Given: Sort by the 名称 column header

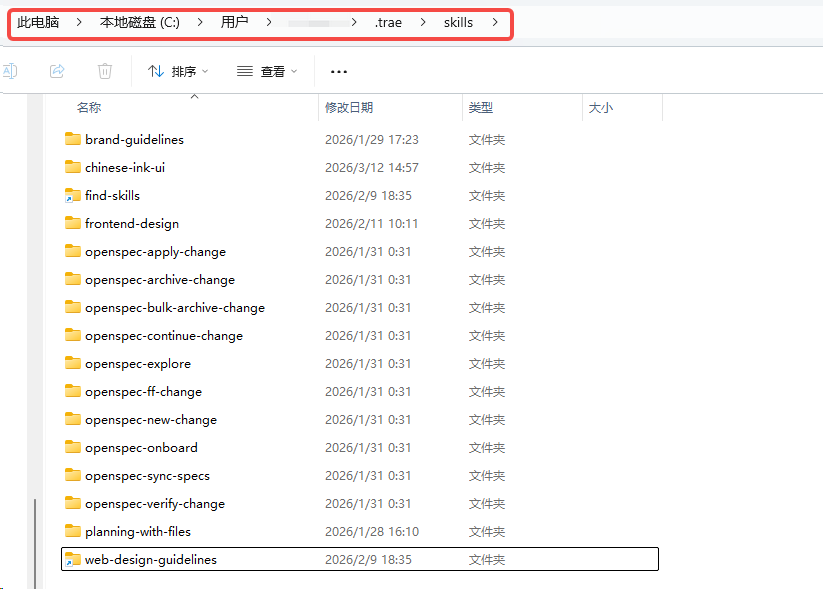Looking at the screenshot, I should click(x=89, y=108).
